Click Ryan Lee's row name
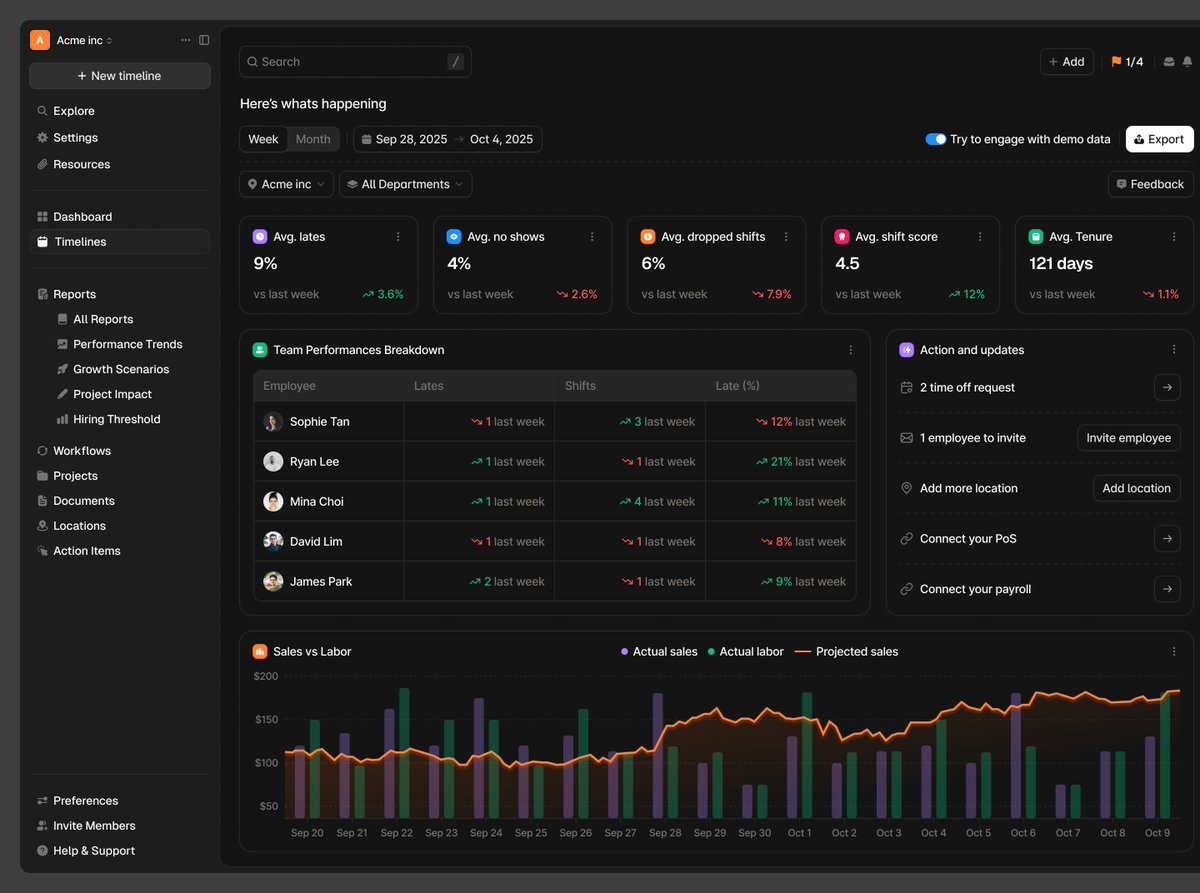1200x893 pixels. coord(314,462)
